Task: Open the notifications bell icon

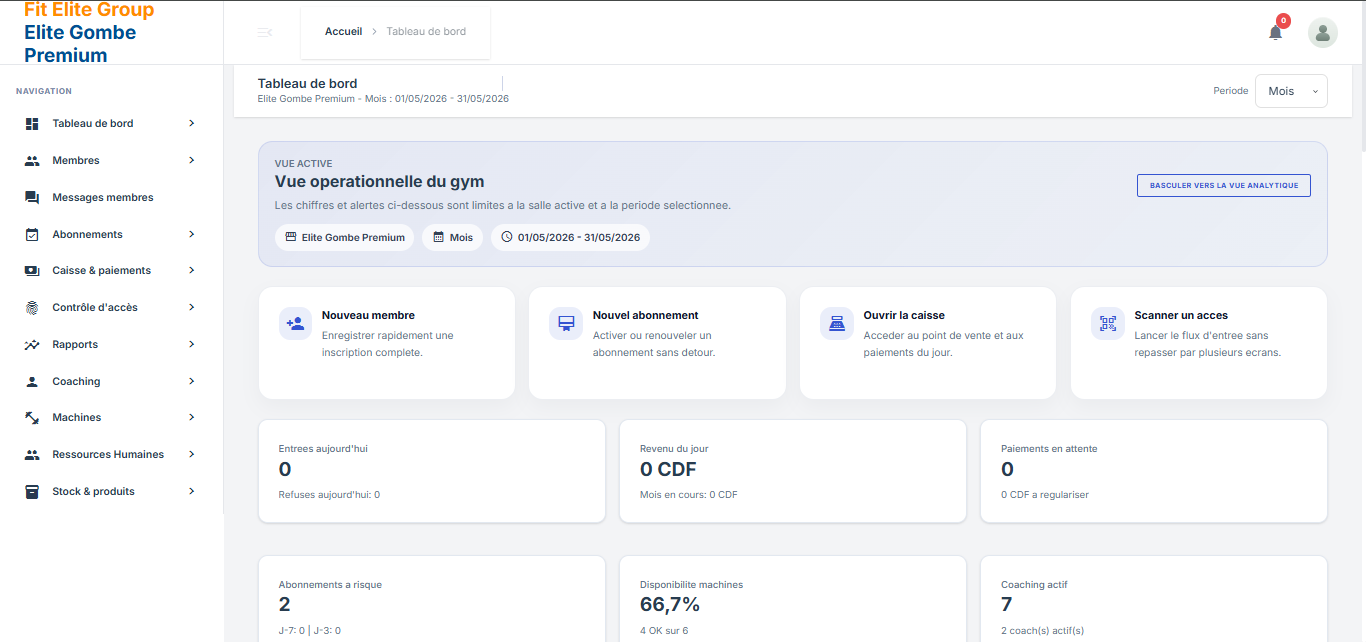Action: [1275, 32]
